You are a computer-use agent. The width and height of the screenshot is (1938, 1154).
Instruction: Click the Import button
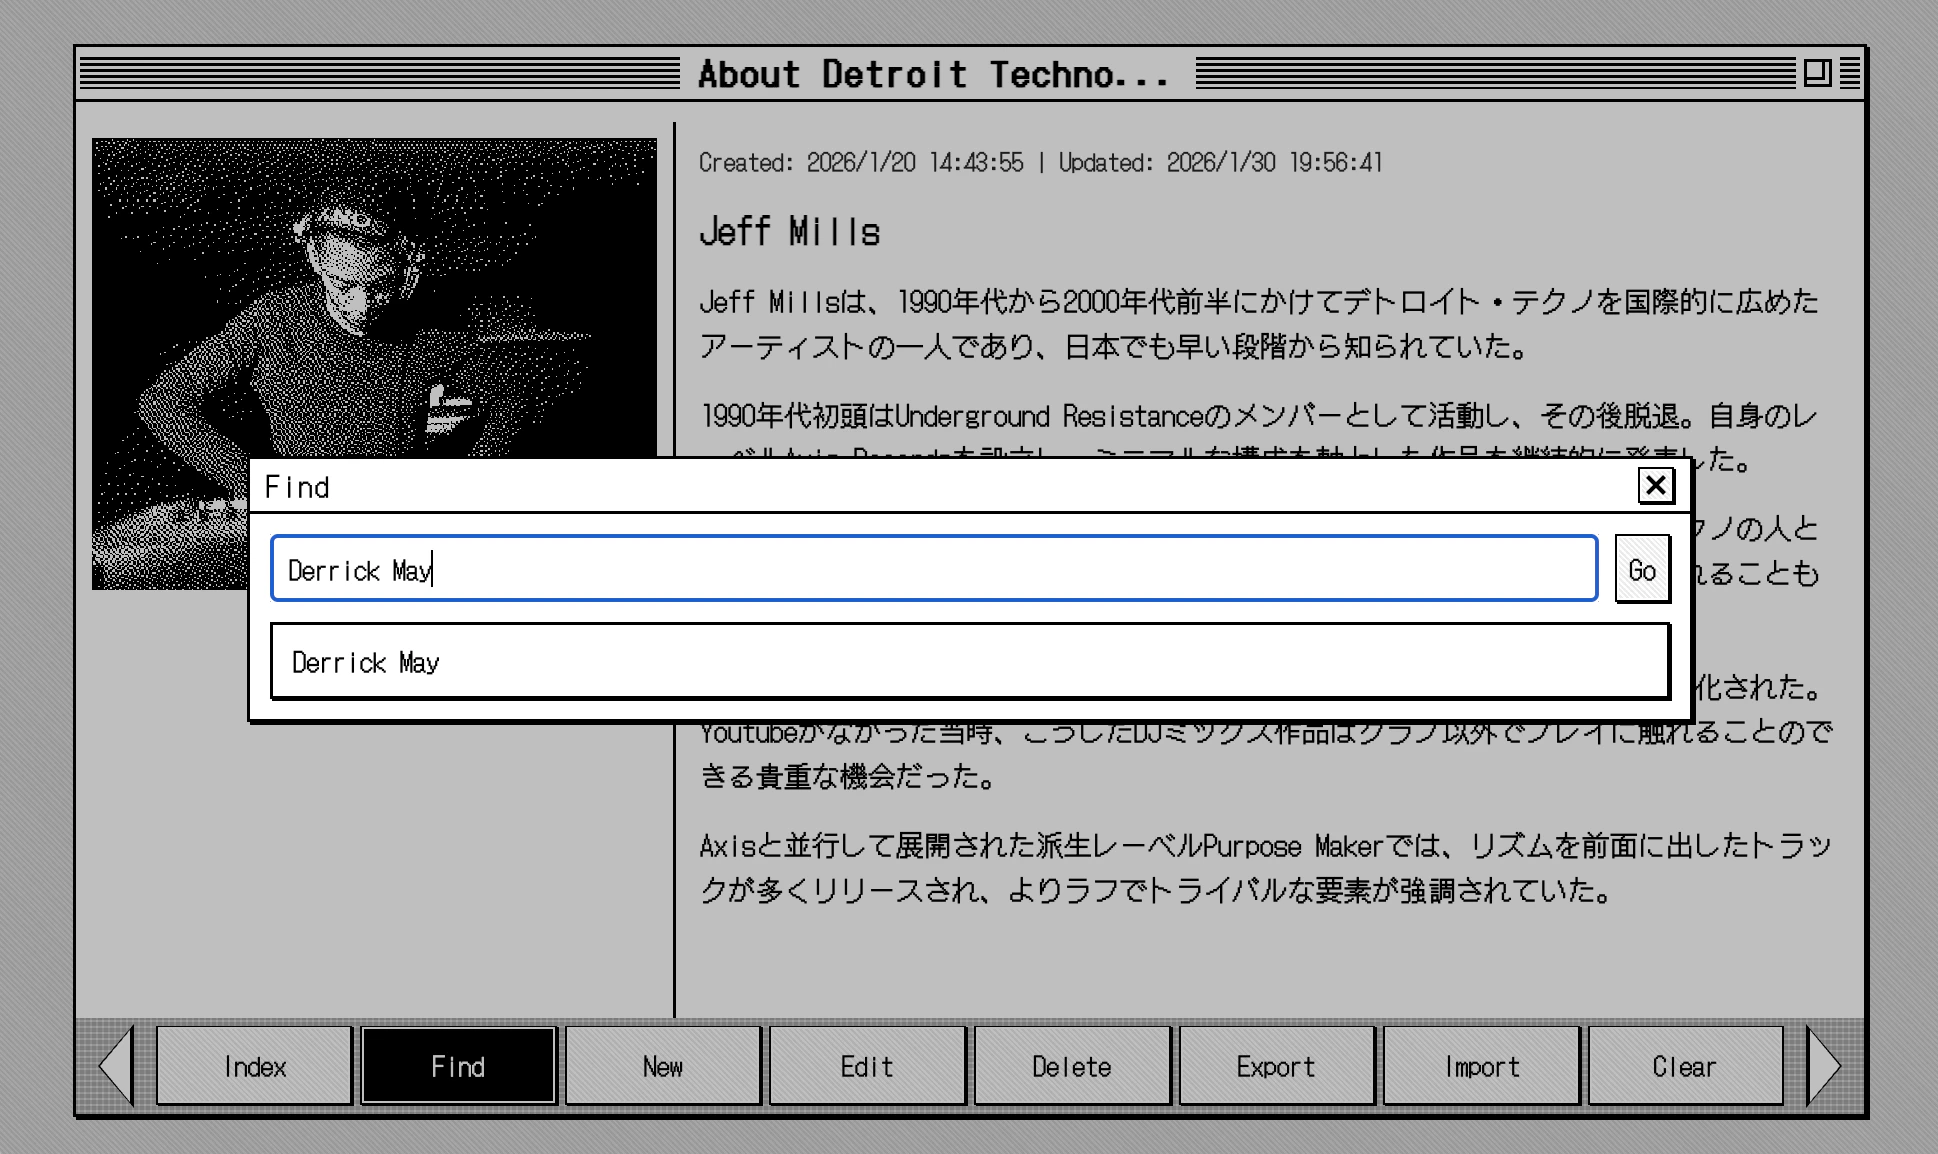point(1481,1066)
